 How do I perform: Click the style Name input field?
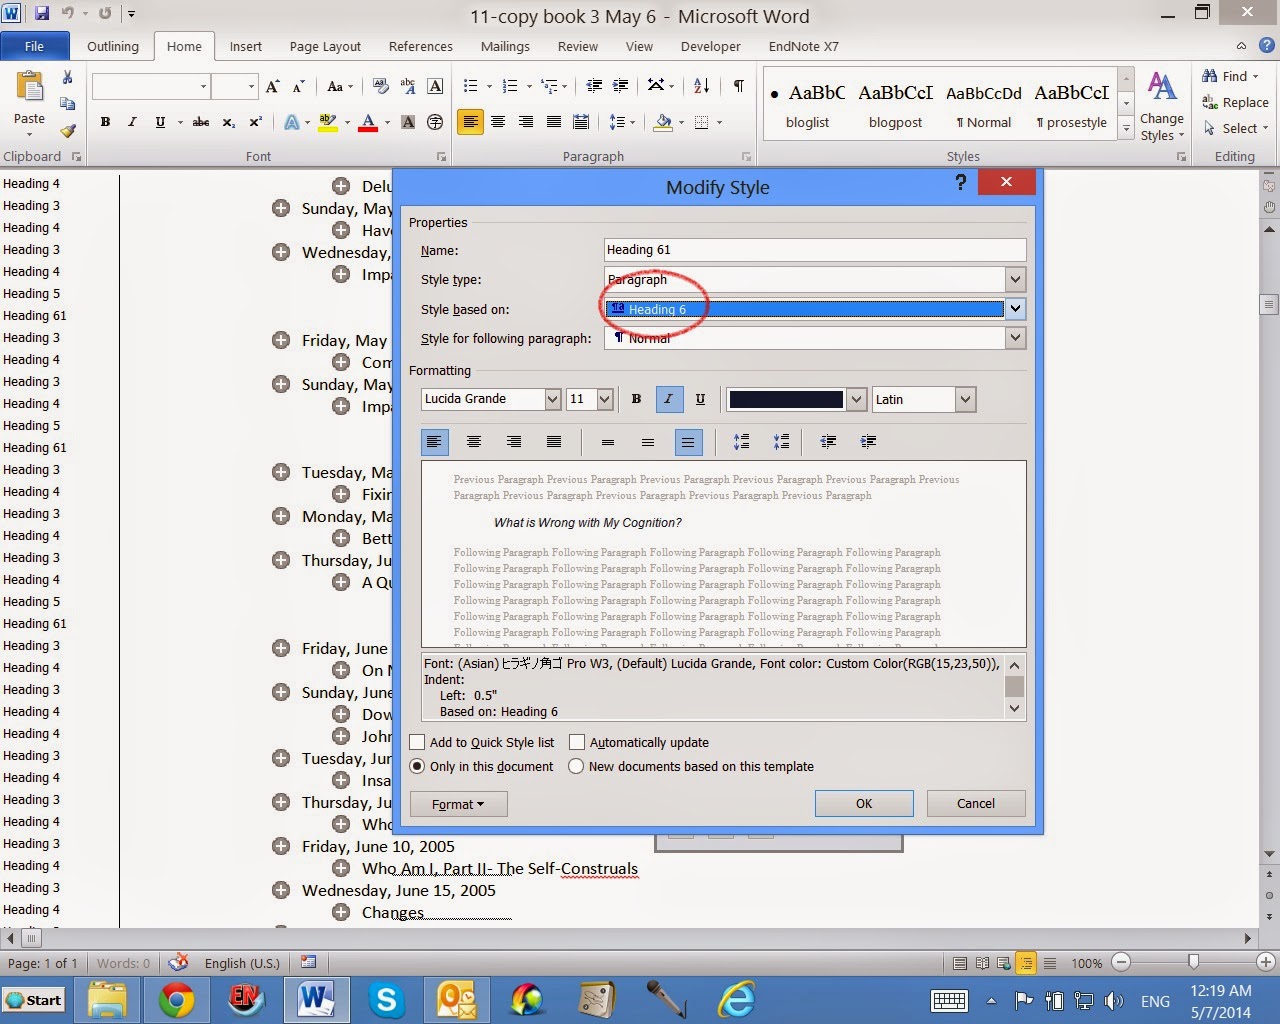pyautogui.click(x=816, y=250)
